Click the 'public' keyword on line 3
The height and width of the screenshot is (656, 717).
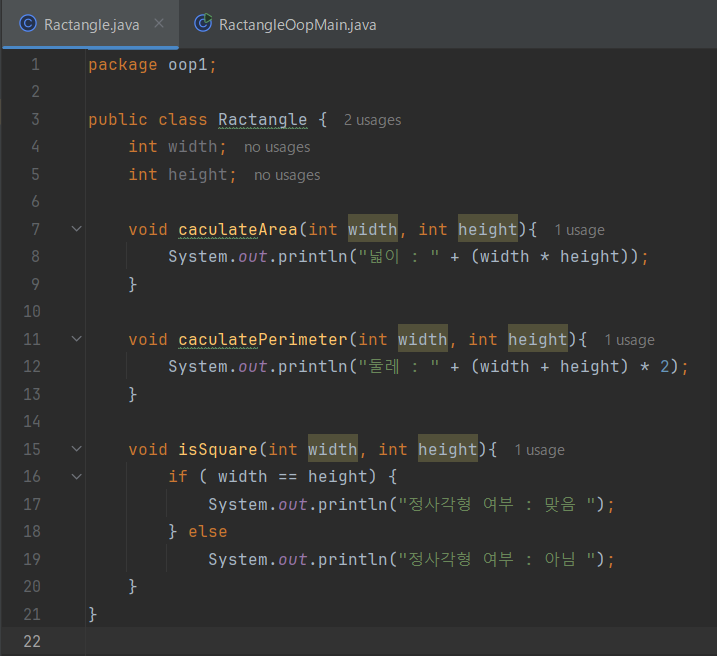118,120
